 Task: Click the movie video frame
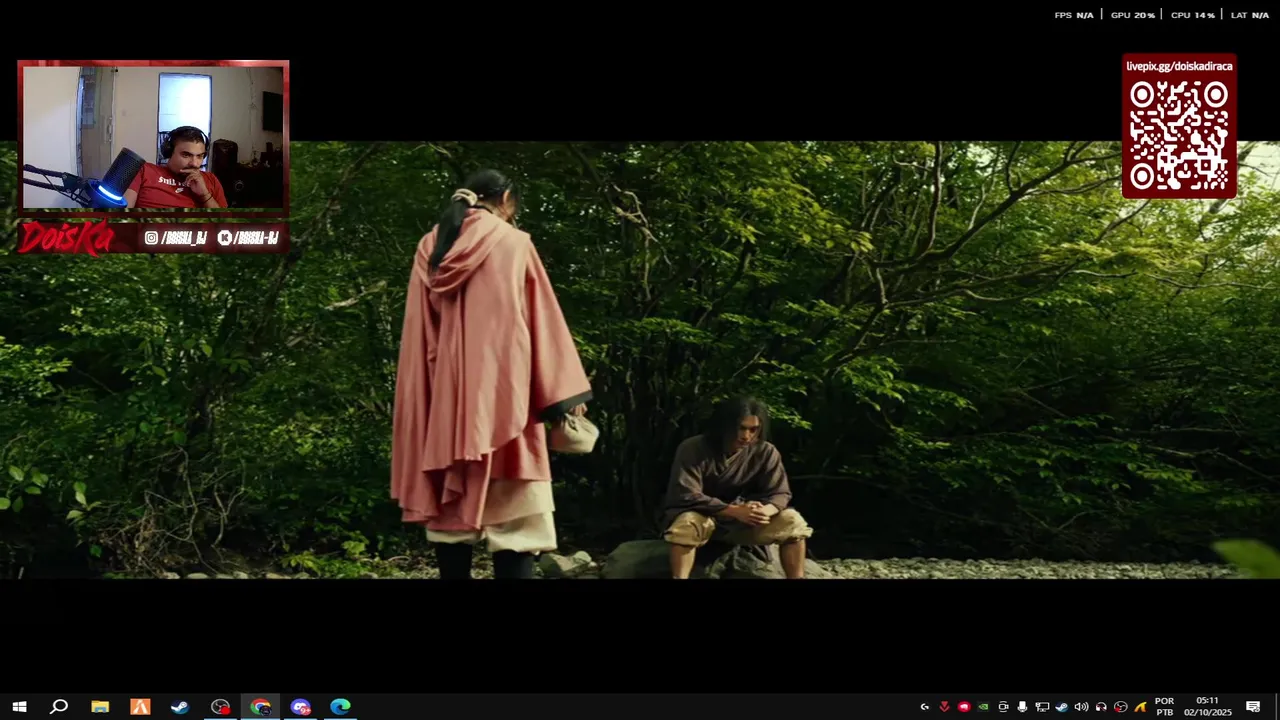pyautogui.click(x=640, y=360)
